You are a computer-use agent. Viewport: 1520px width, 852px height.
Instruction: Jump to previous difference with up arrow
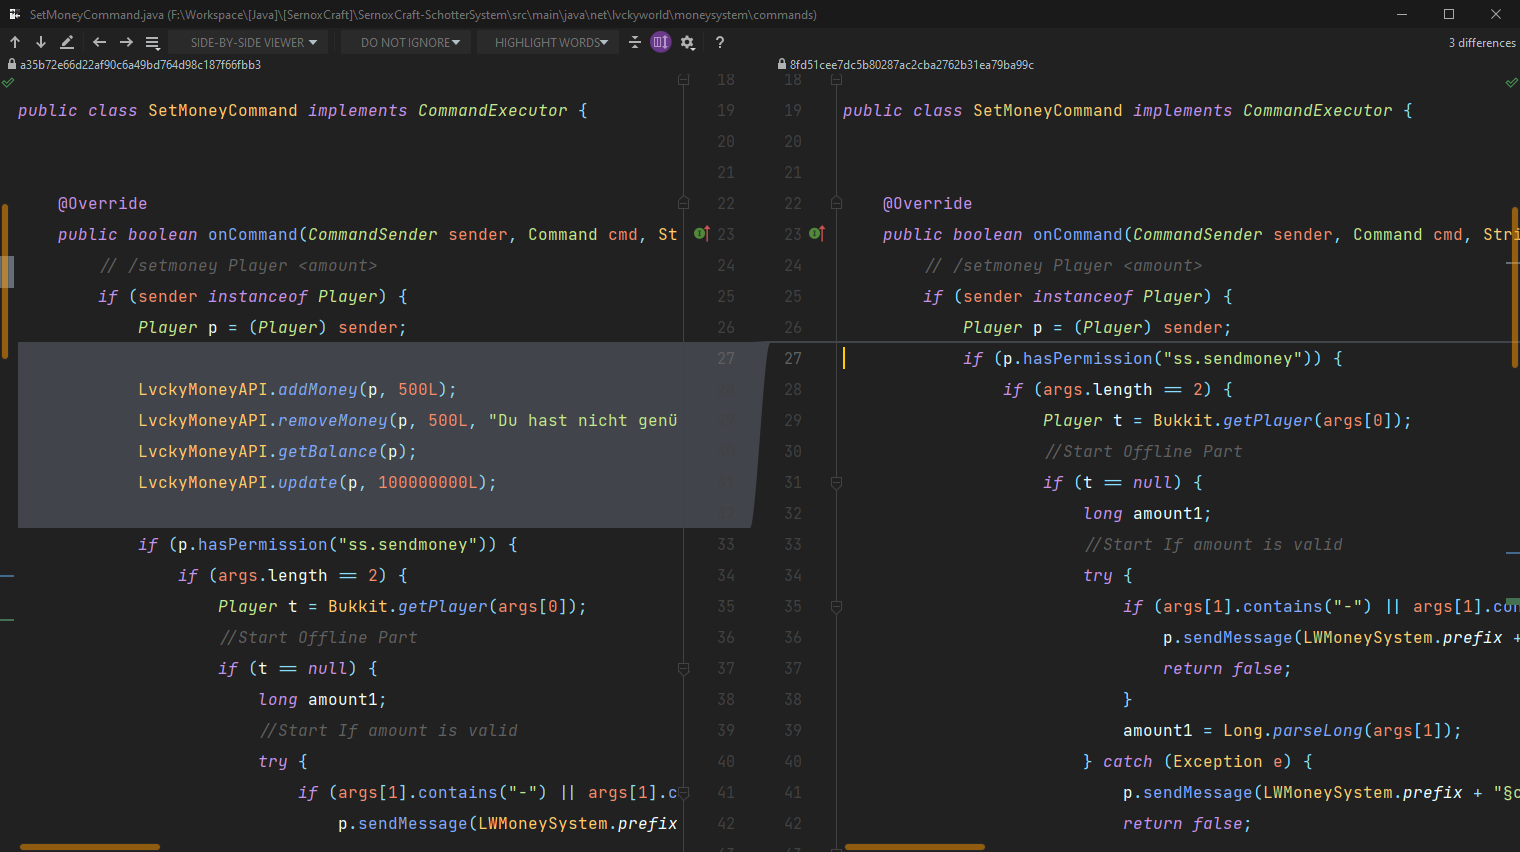[15, 42]
